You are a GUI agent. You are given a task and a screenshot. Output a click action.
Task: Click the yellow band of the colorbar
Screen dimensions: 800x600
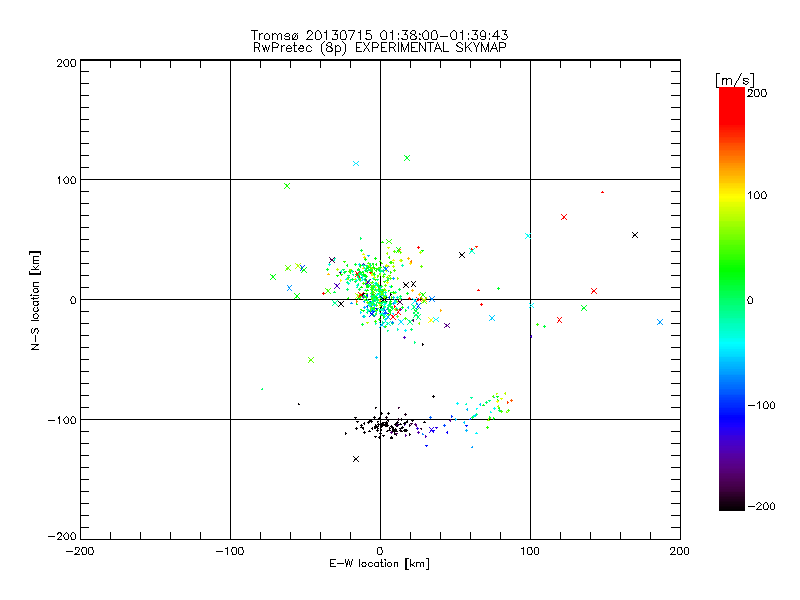pyautogui.click(x=732, y=195)
